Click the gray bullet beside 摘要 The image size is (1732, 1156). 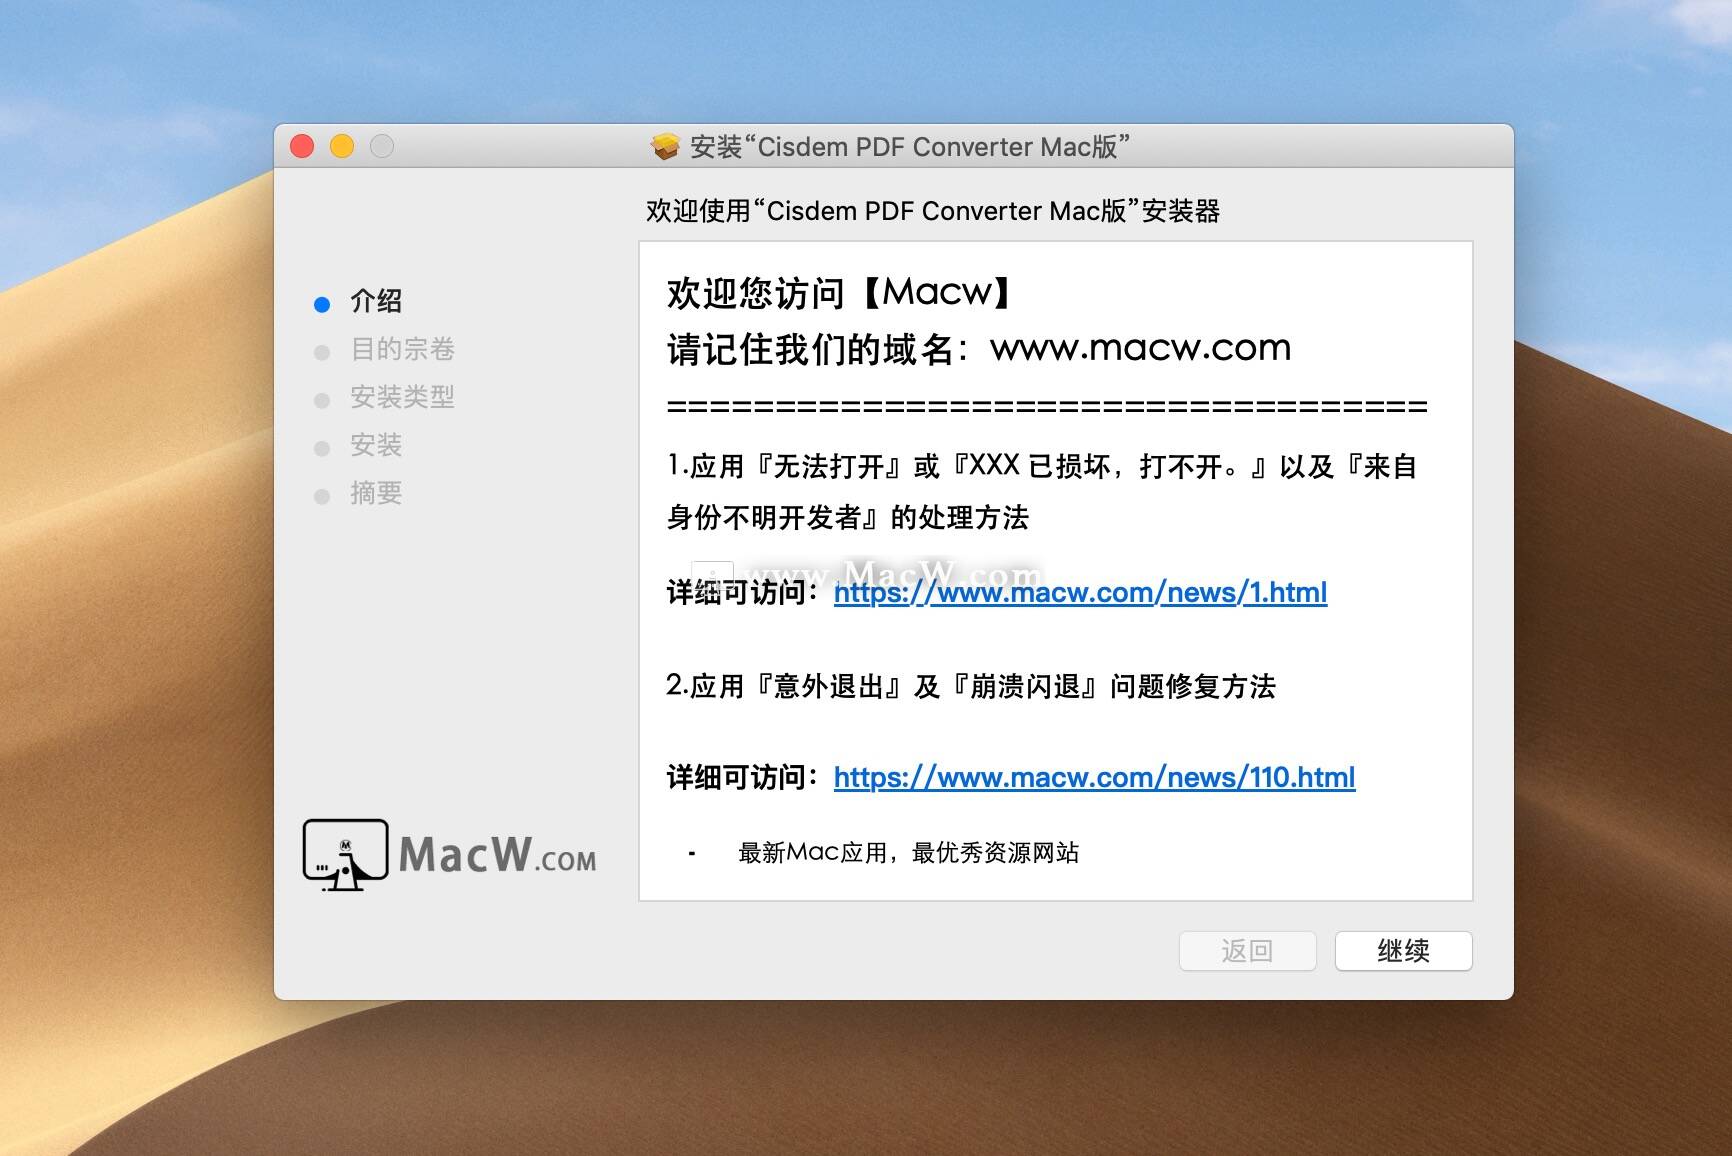coord(322,496)
